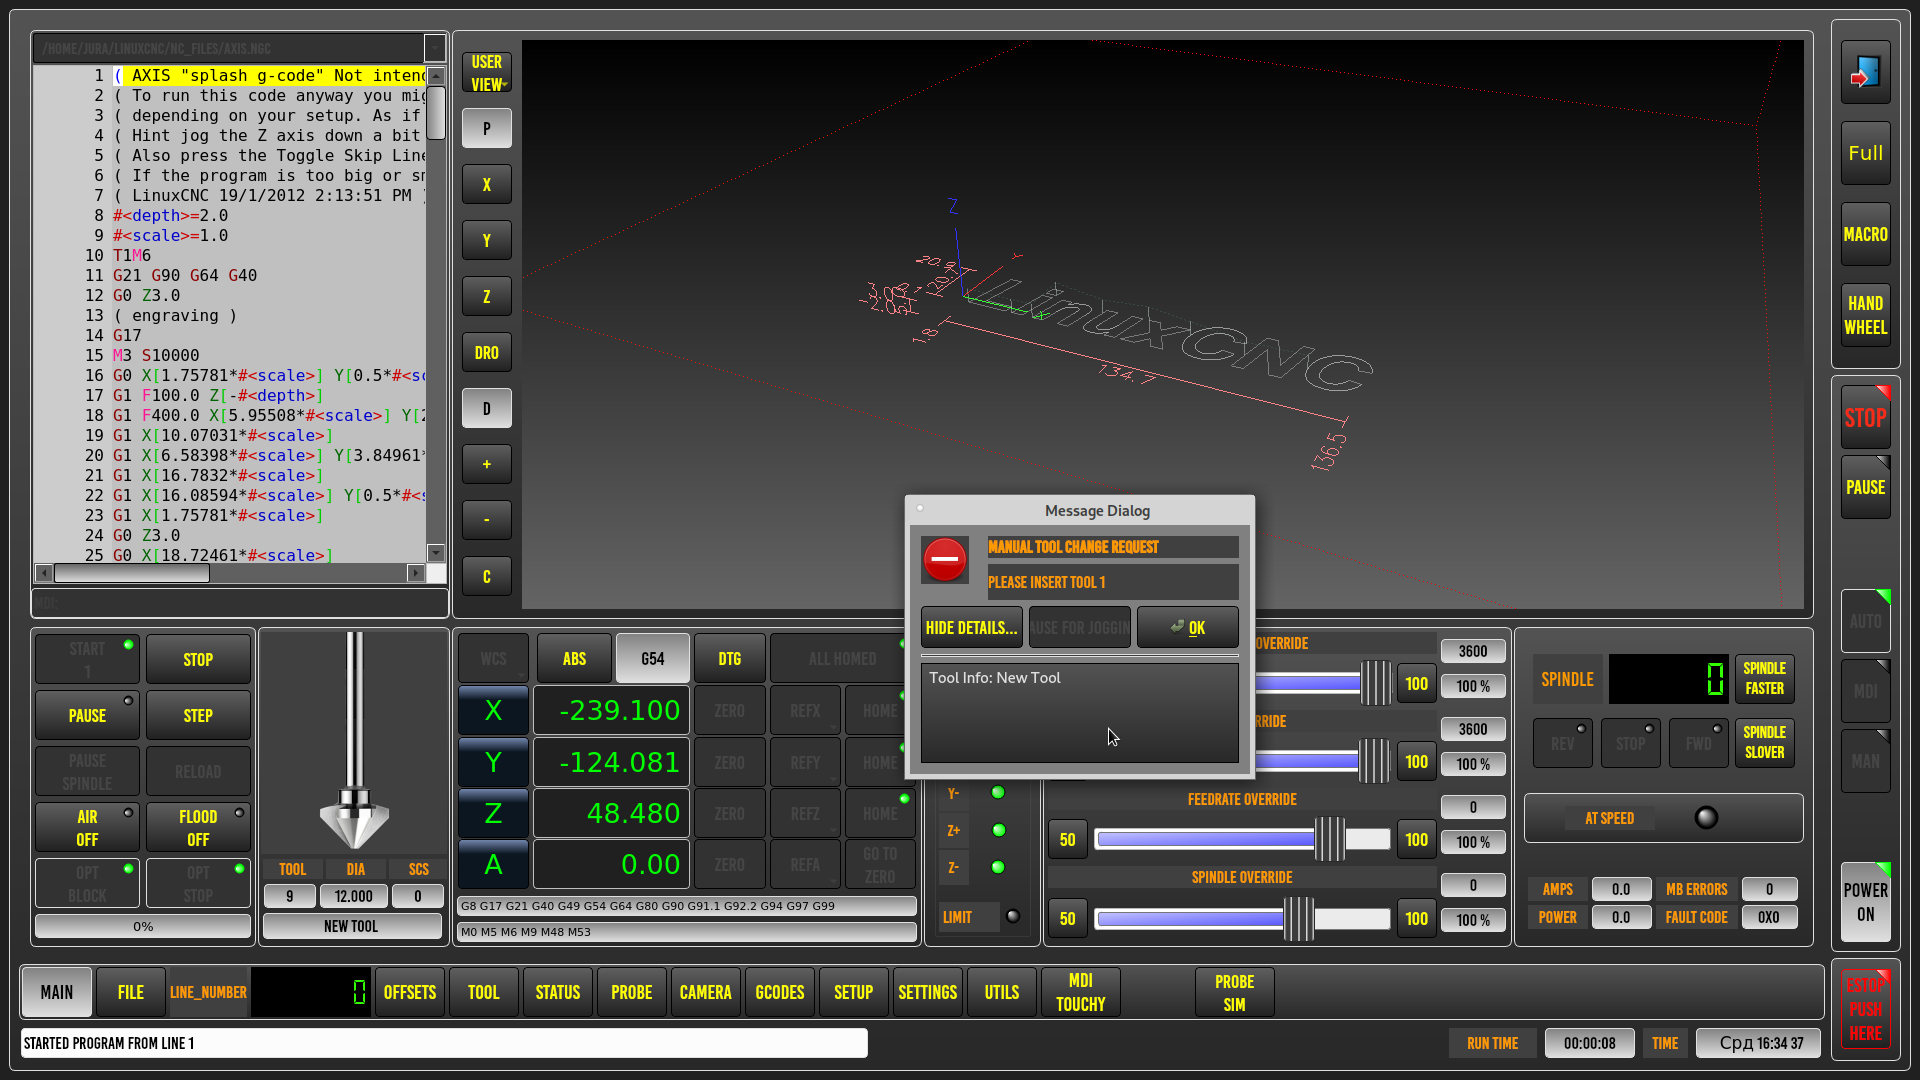Click the exit door icon button
The height and width of the screenshot is (1080, 1920).
point(1865,73)
